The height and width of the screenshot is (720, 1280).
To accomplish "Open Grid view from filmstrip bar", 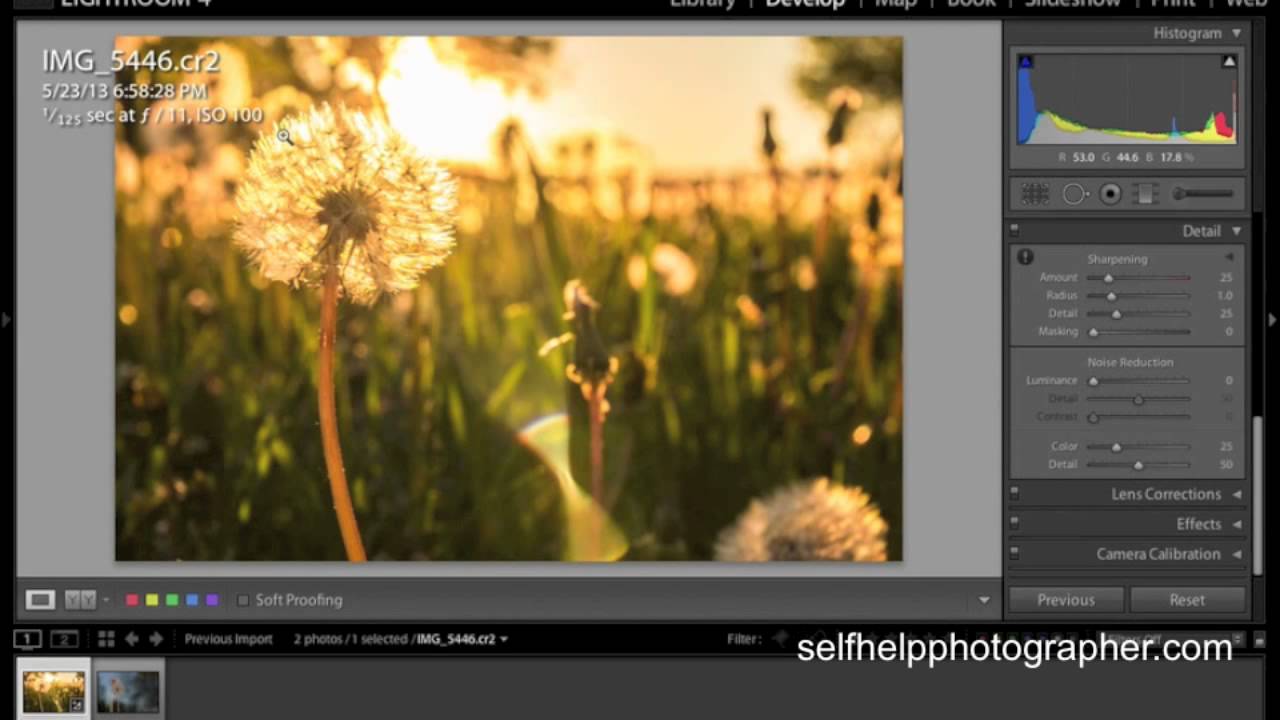I will tap(106, 639).
